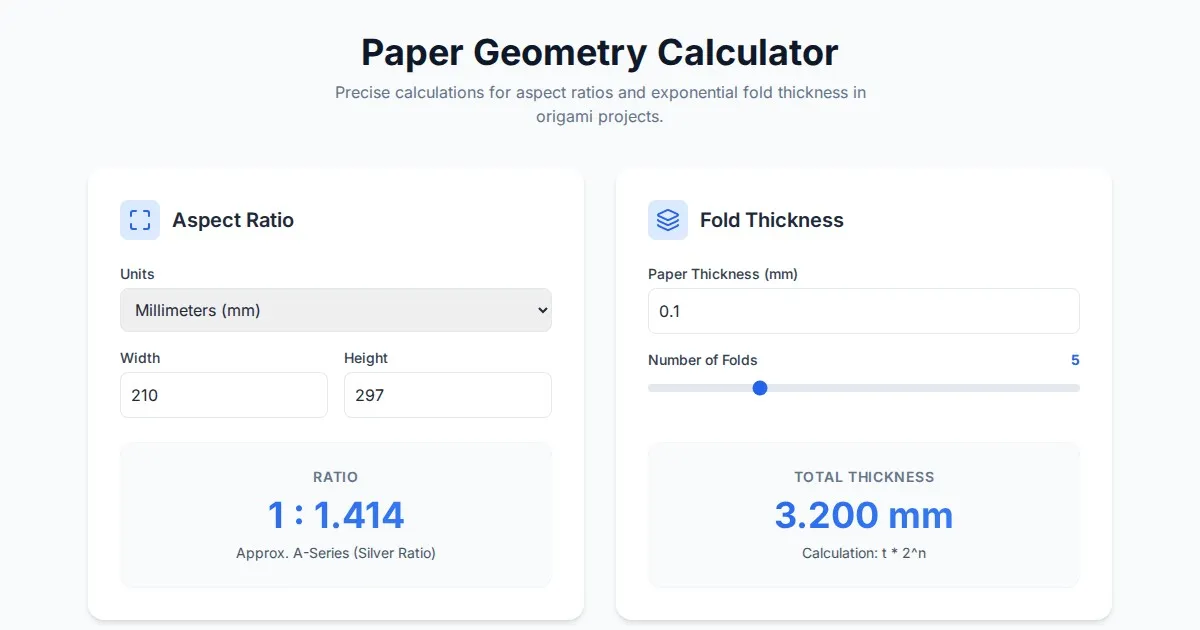
Task: Click the chevron arrow on Millimeters selector
Action: pyautogui.click(x=542, y=310)
